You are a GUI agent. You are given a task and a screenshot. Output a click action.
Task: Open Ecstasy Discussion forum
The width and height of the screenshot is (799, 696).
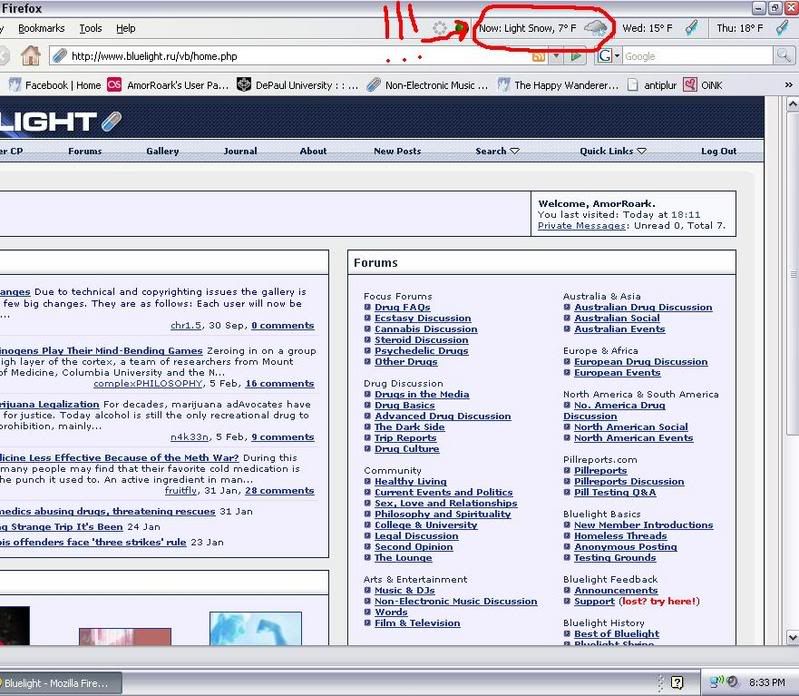click(x=423, y=318)
